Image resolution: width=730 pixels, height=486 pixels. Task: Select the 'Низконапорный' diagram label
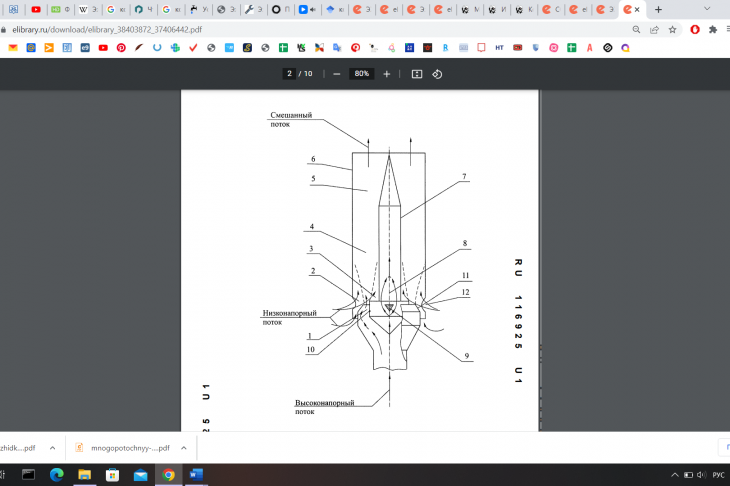tap(290, 313)
